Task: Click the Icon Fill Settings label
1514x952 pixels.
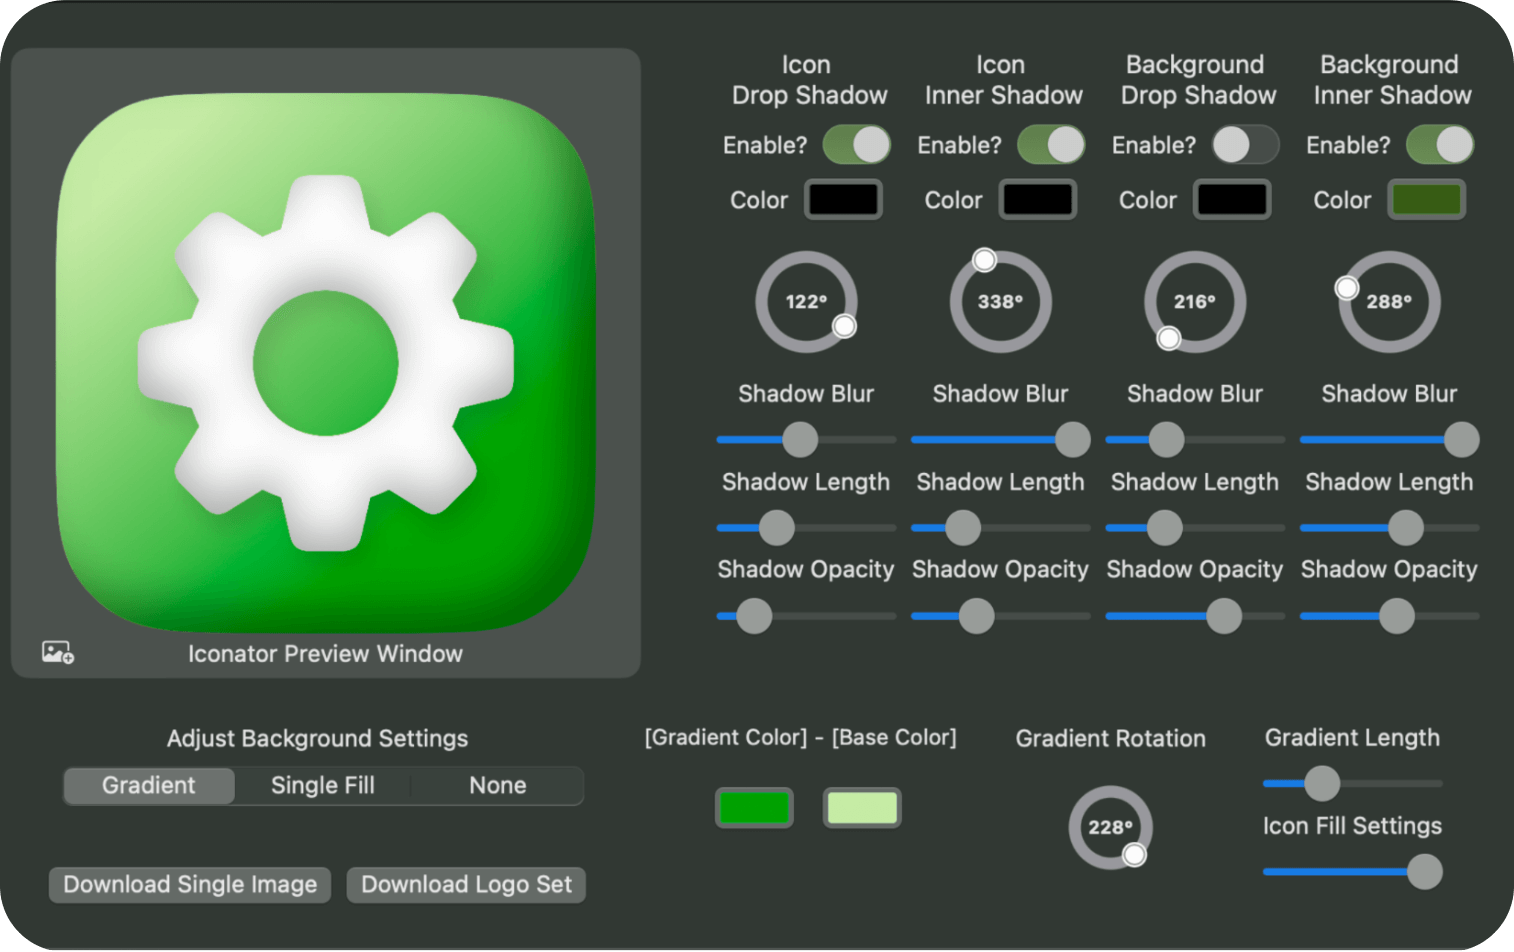Action: [x=1352, y=826]
